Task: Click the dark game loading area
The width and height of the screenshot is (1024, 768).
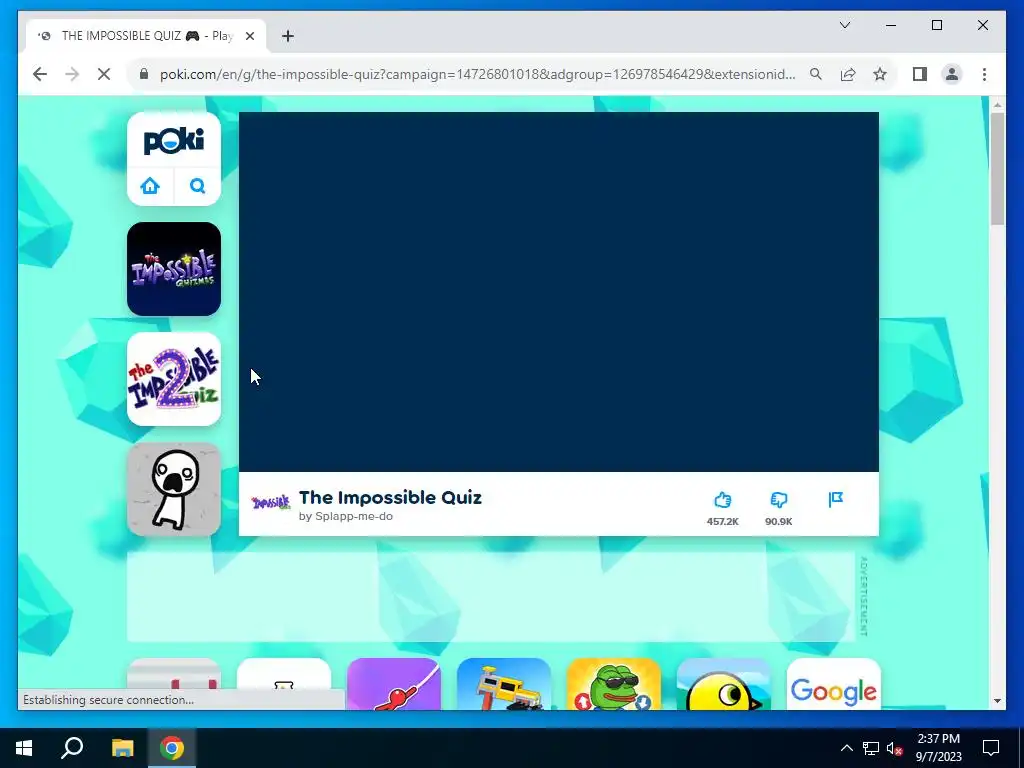Action: (x=558, y=291)
